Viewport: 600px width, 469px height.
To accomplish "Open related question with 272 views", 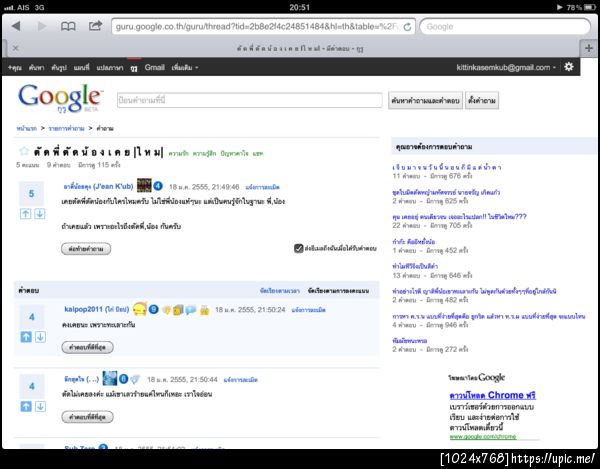I will (409, 341).
